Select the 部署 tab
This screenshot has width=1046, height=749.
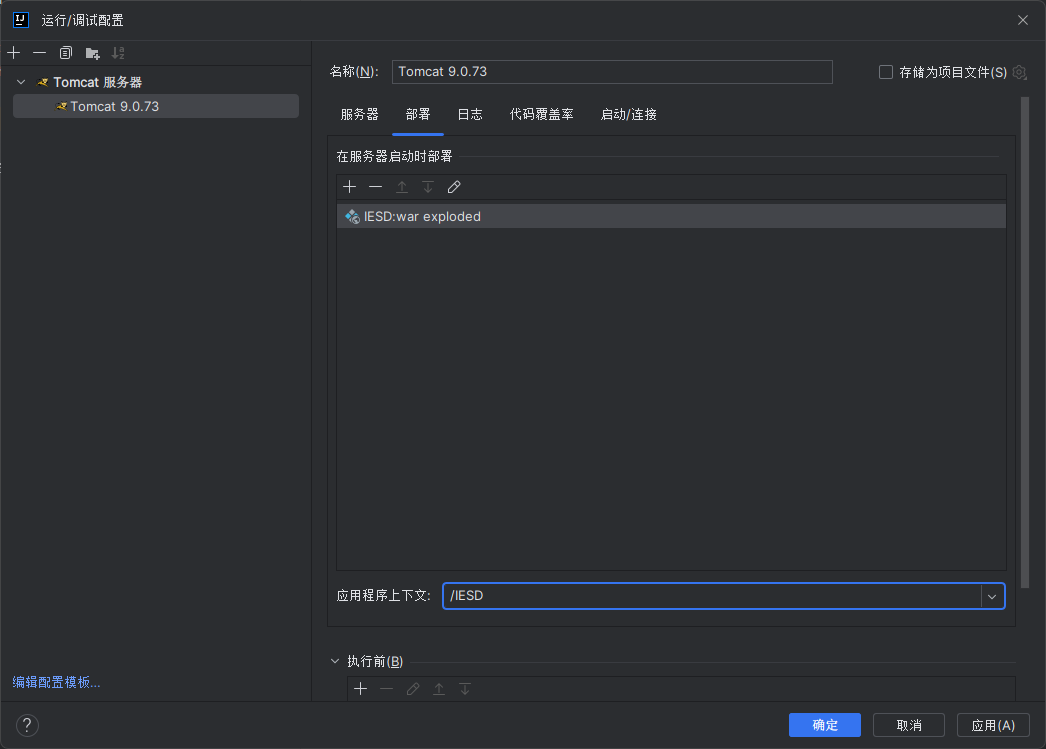(x=418, y=115)
